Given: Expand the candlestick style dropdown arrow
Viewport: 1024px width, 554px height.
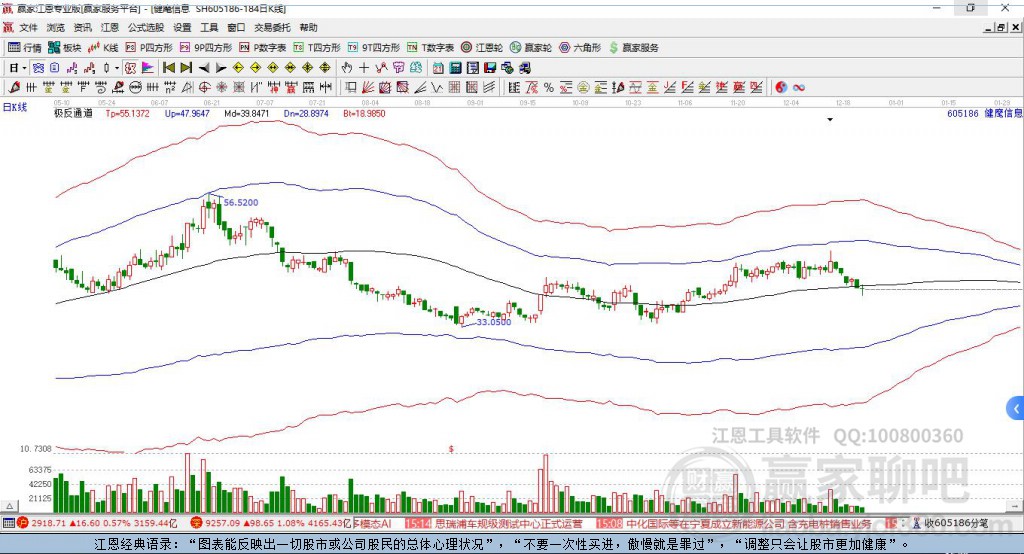Looking at the screenshot, I should click(x=117, y=68).
